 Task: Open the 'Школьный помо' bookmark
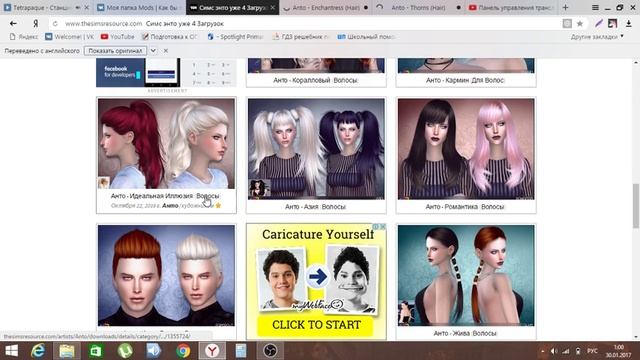click(x=366, y=37)
